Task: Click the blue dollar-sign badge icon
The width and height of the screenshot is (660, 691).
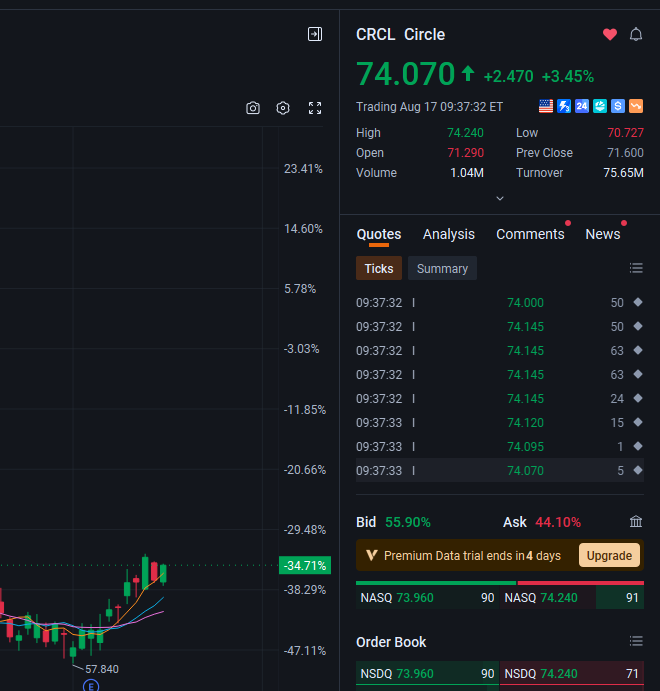Action: [x=618, y=106]
